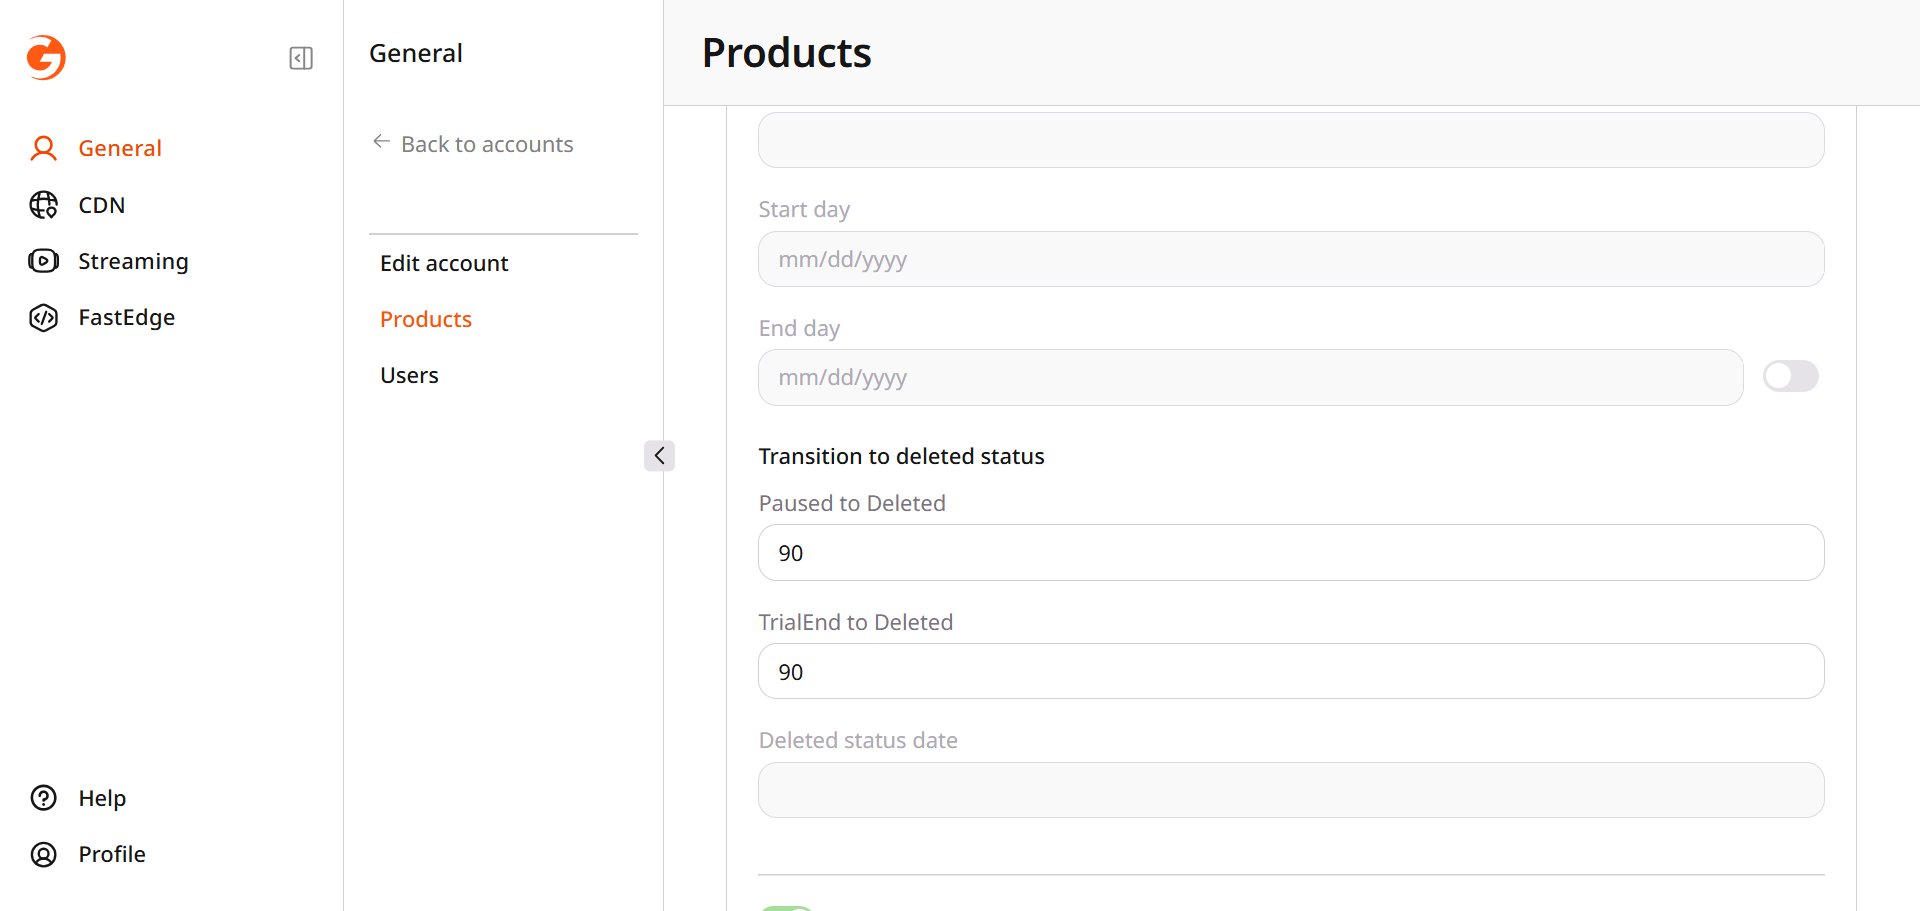Viewport: 1920px width, 911px height.
Task: Collapse the secondary menu using the chevron
Action: pos(659,456)
